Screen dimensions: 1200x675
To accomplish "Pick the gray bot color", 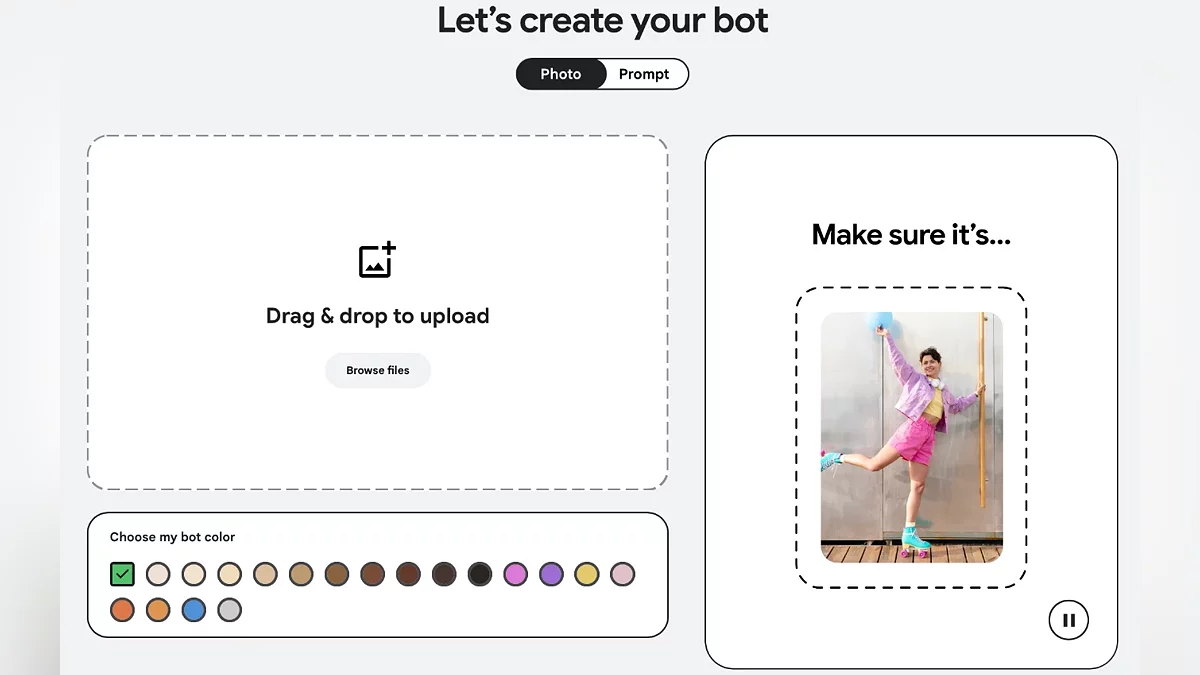I will [230, 610].
